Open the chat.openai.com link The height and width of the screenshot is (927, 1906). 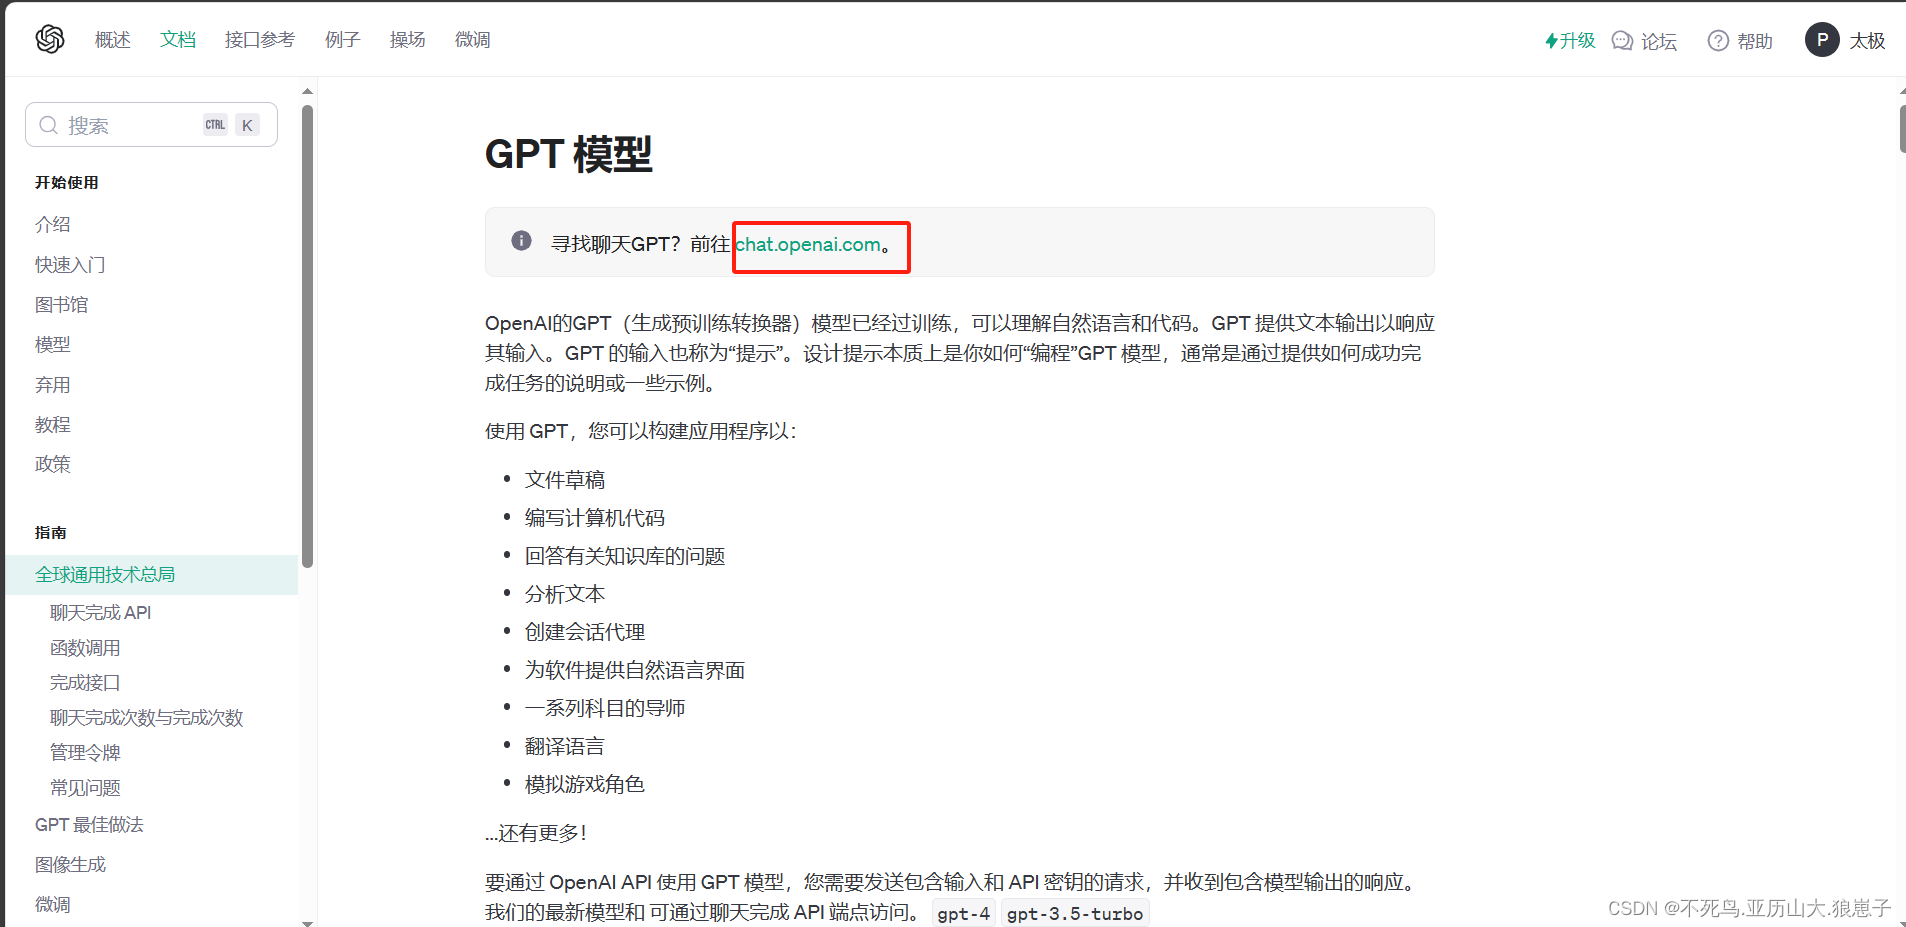coord(808,245)
